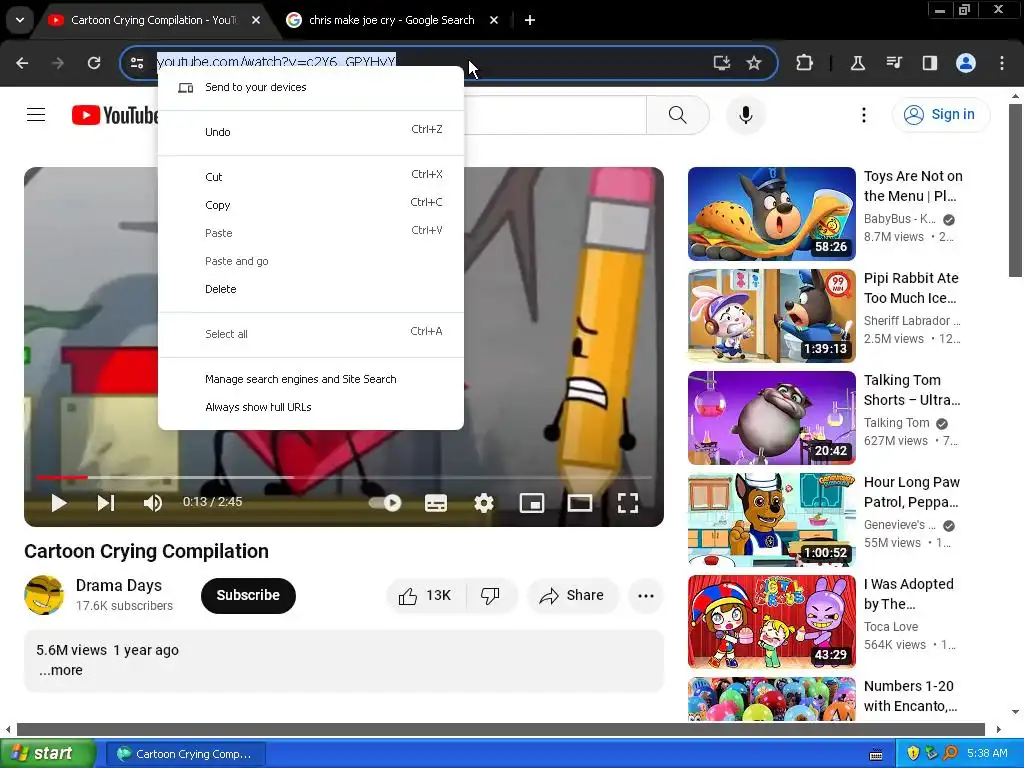Like the video (13K)
This screenshot has height=768, width=1024.
(x=426, y=596)
